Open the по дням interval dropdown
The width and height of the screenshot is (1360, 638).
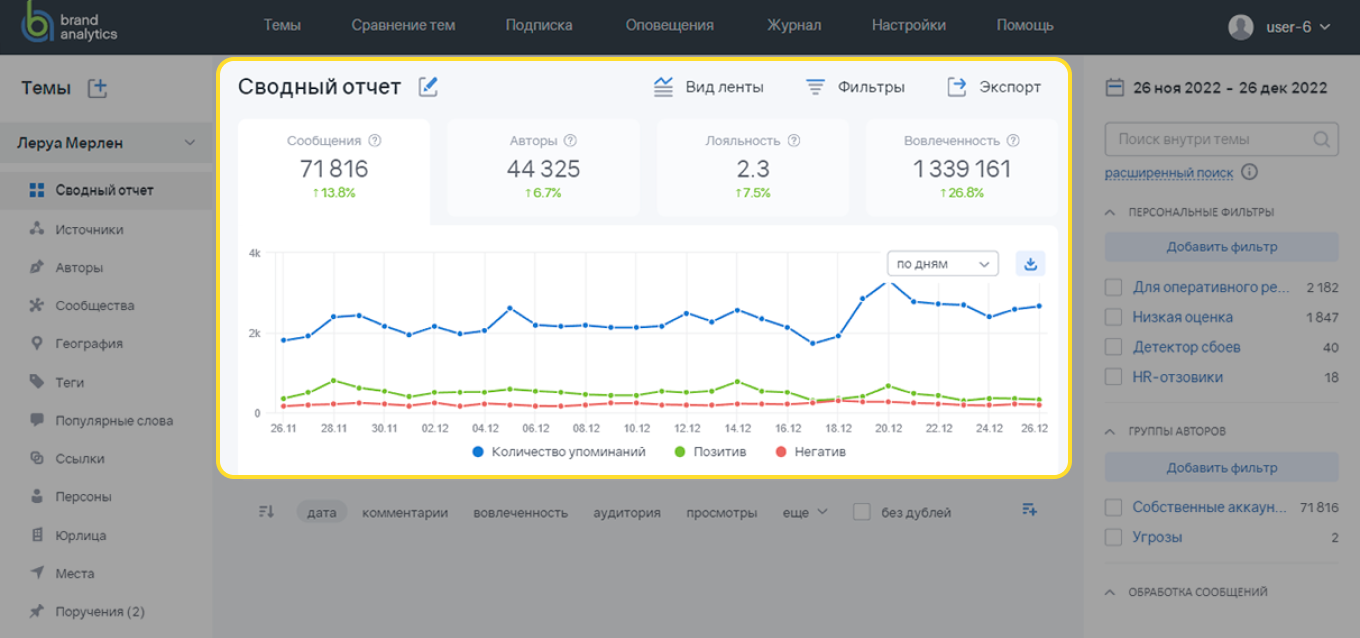(x=942, y=264)
